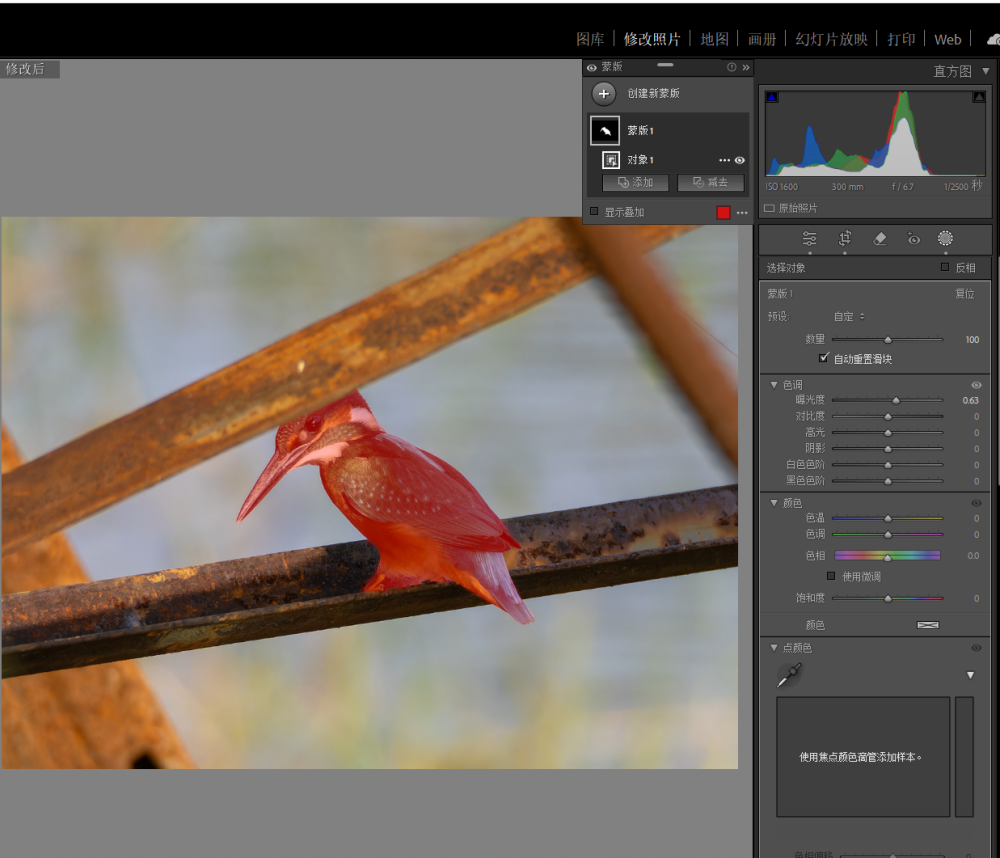
Task: Toggle the shadow clipping indicator in the histogram
Action: tap(772, 97)
